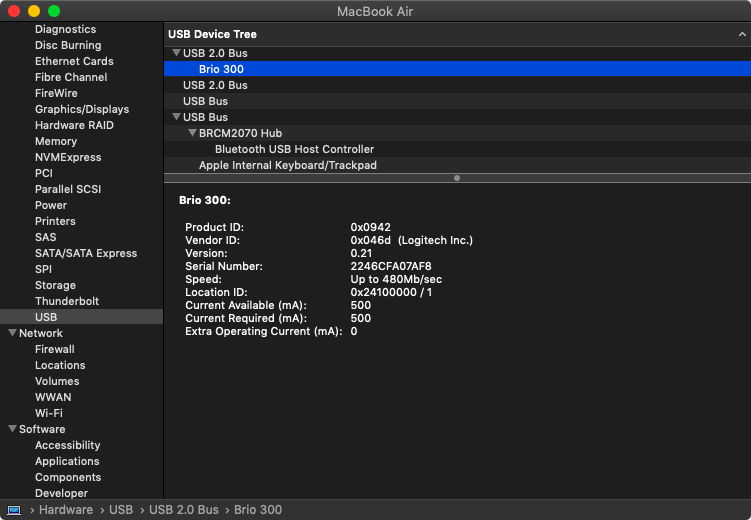Select Firewall under Network
Viewport: 751px width, 520px height.
coord(55,349)
